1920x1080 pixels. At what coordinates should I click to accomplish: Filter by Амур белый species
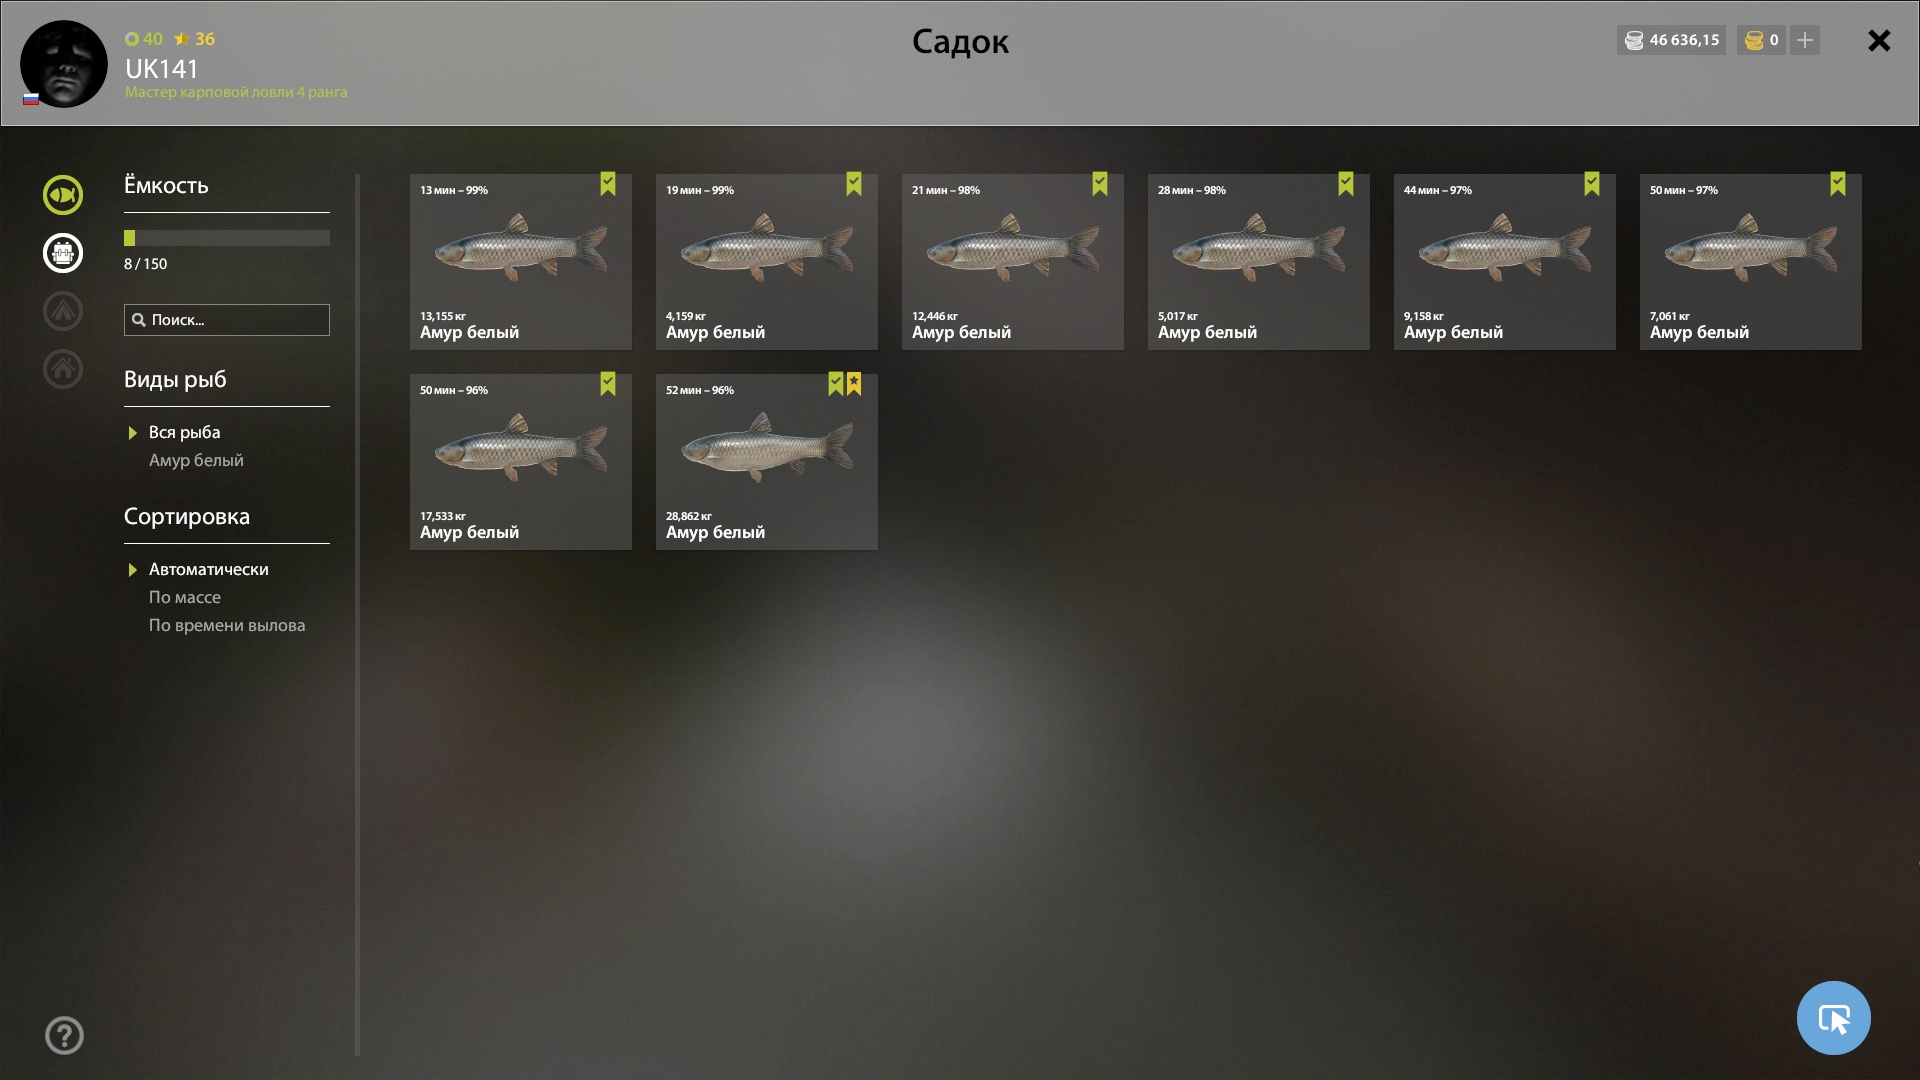coord(196,460)
